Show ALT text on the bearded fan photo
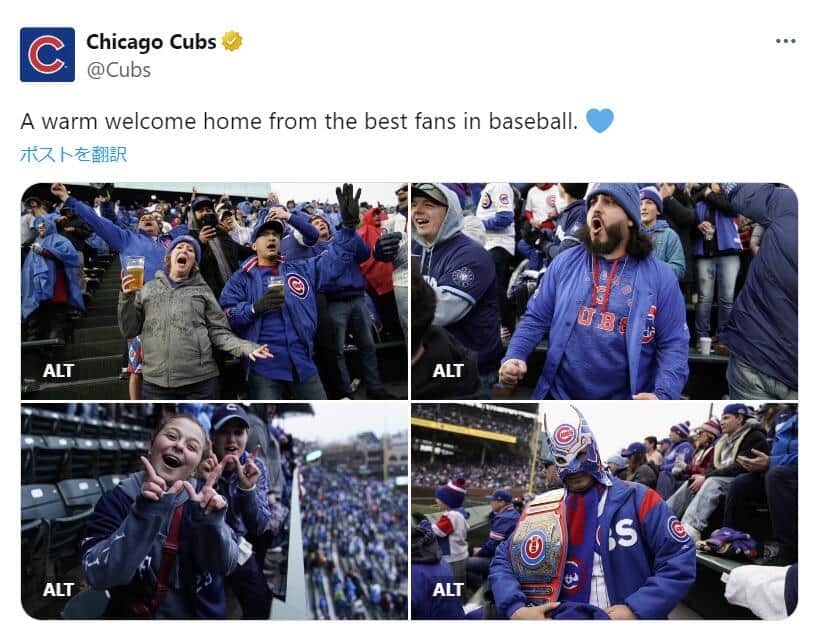The width and height of the screenshot is (815, 635). (448, 371)
